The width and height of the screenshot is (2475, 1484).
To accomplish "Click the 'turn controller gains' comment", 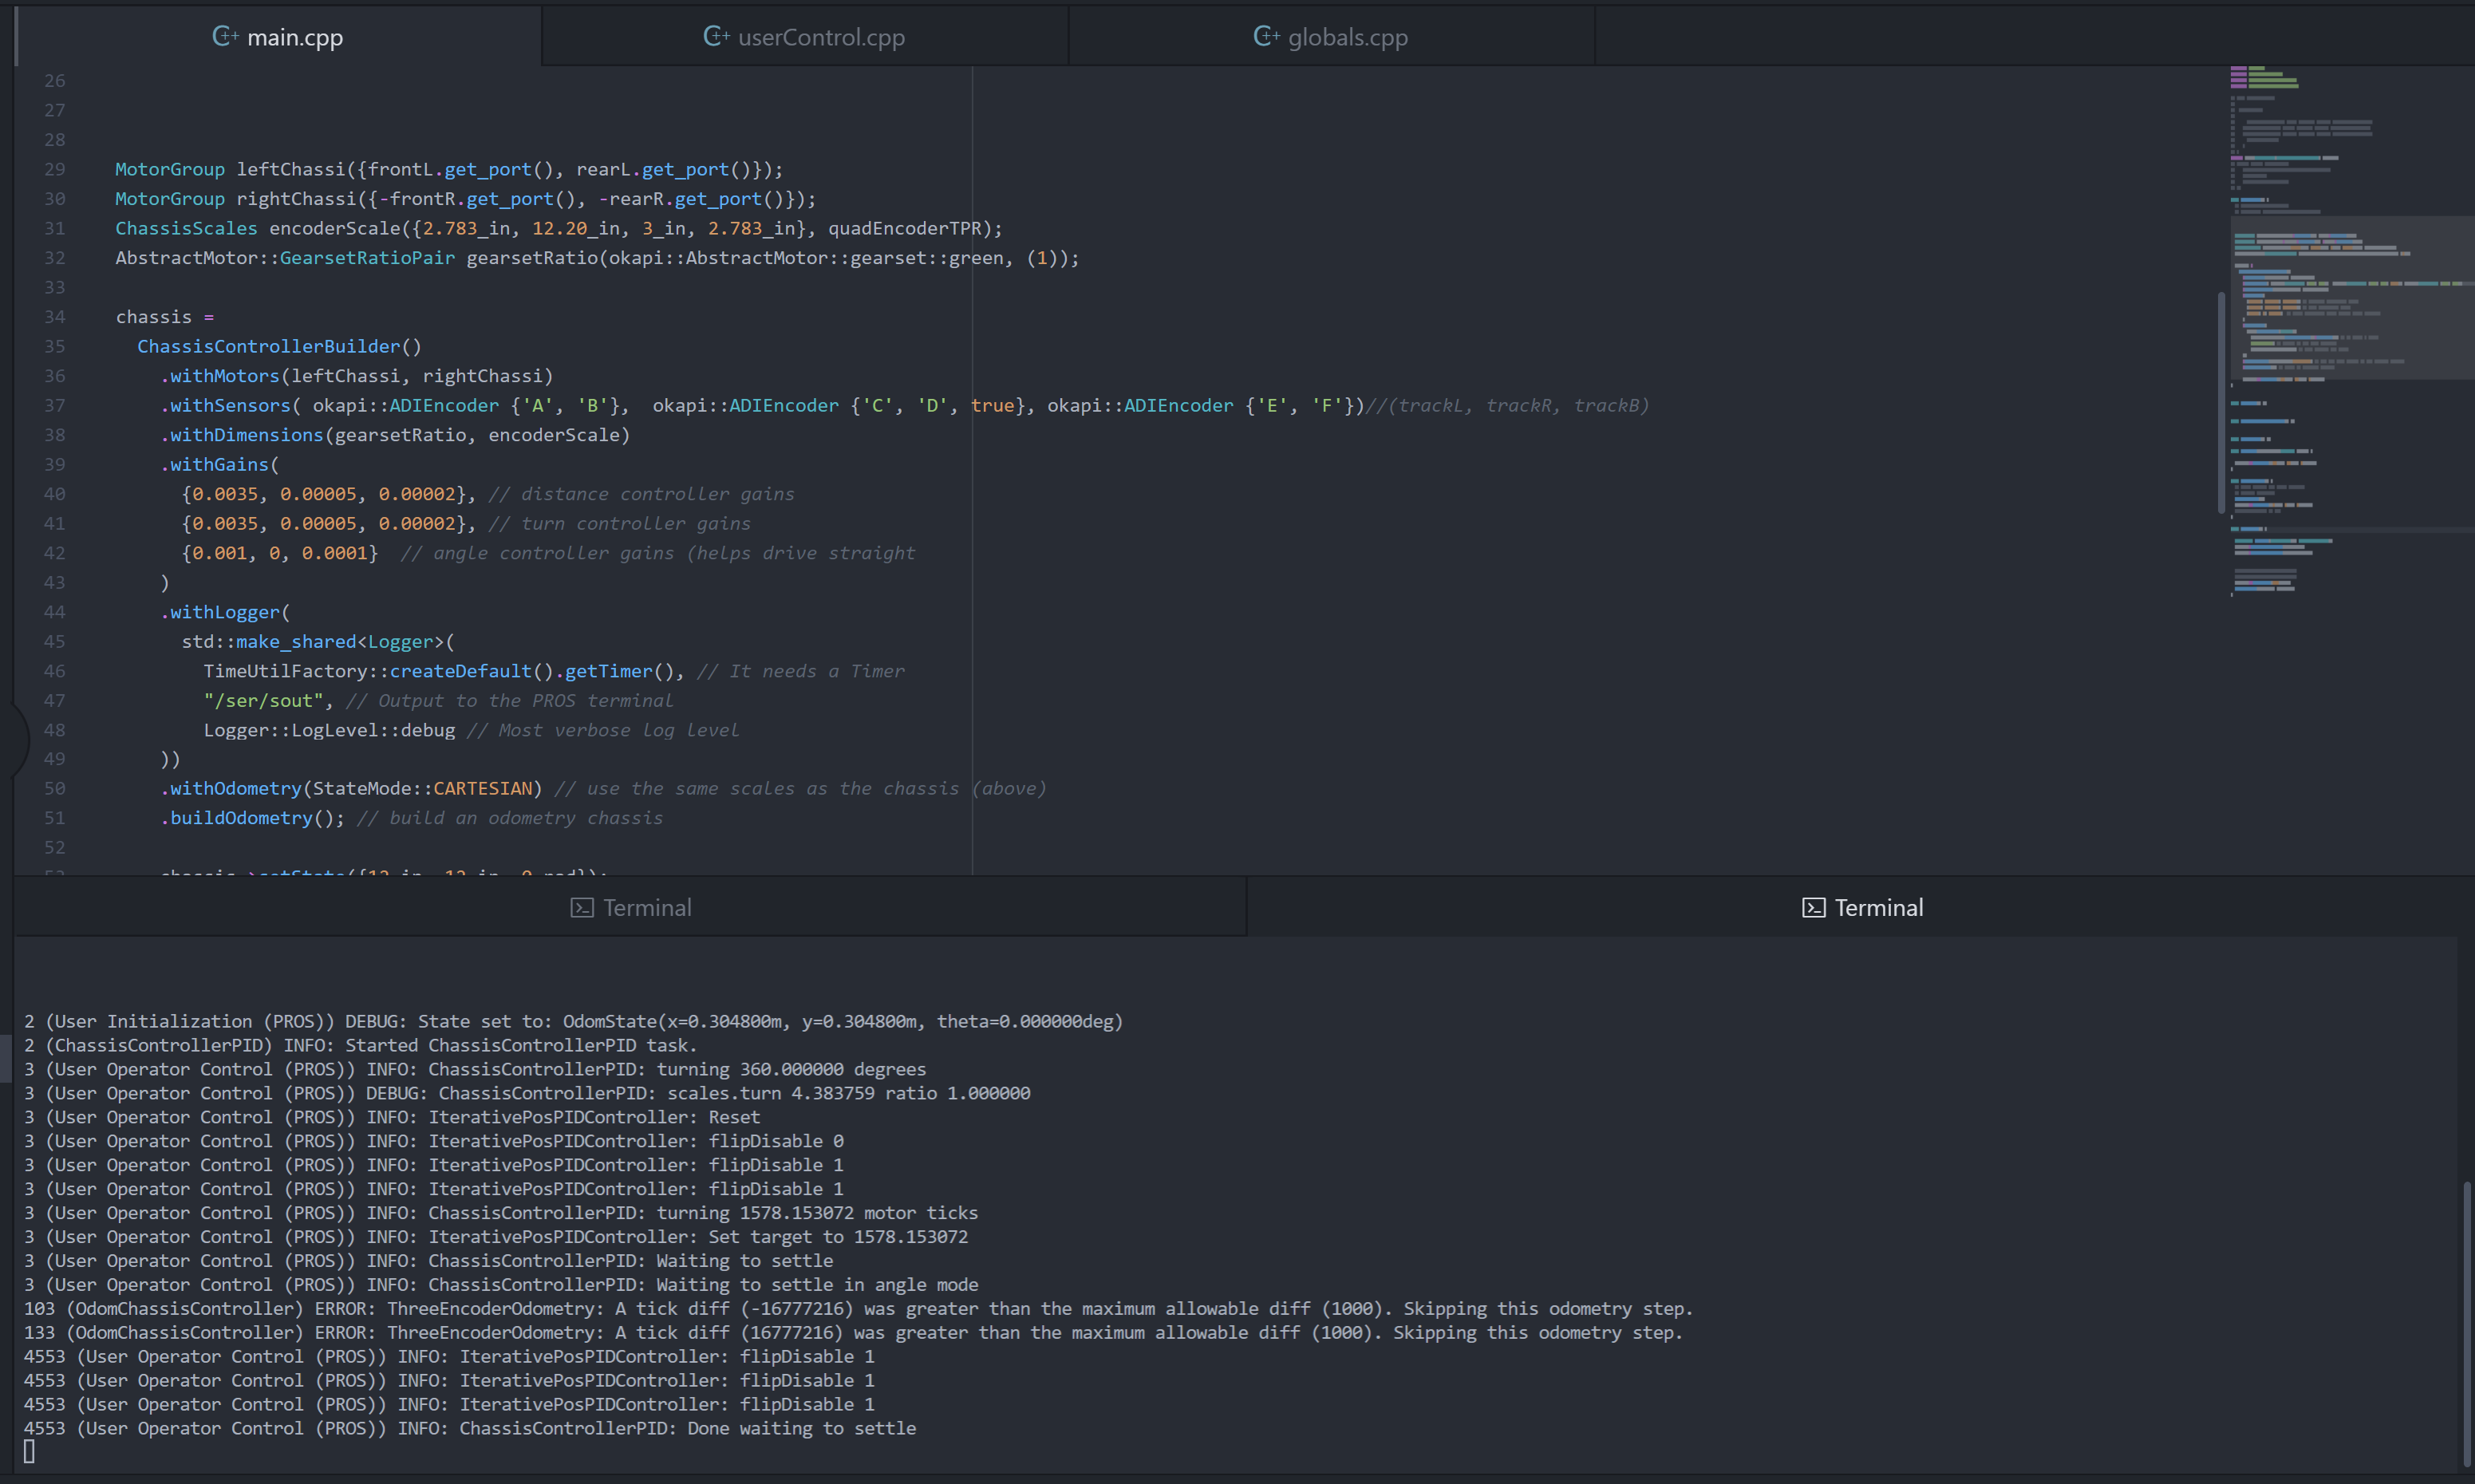I will [619, 523].
